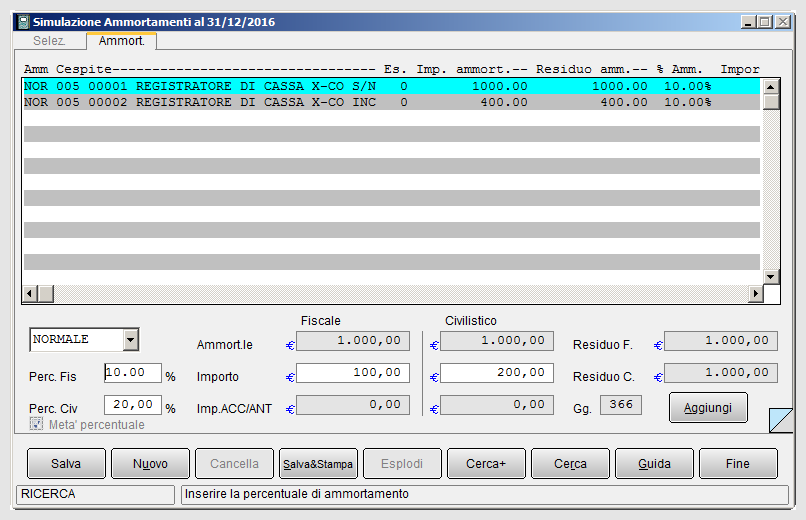
Task: Open the Guida help button
Action: [x=654, y=463]
